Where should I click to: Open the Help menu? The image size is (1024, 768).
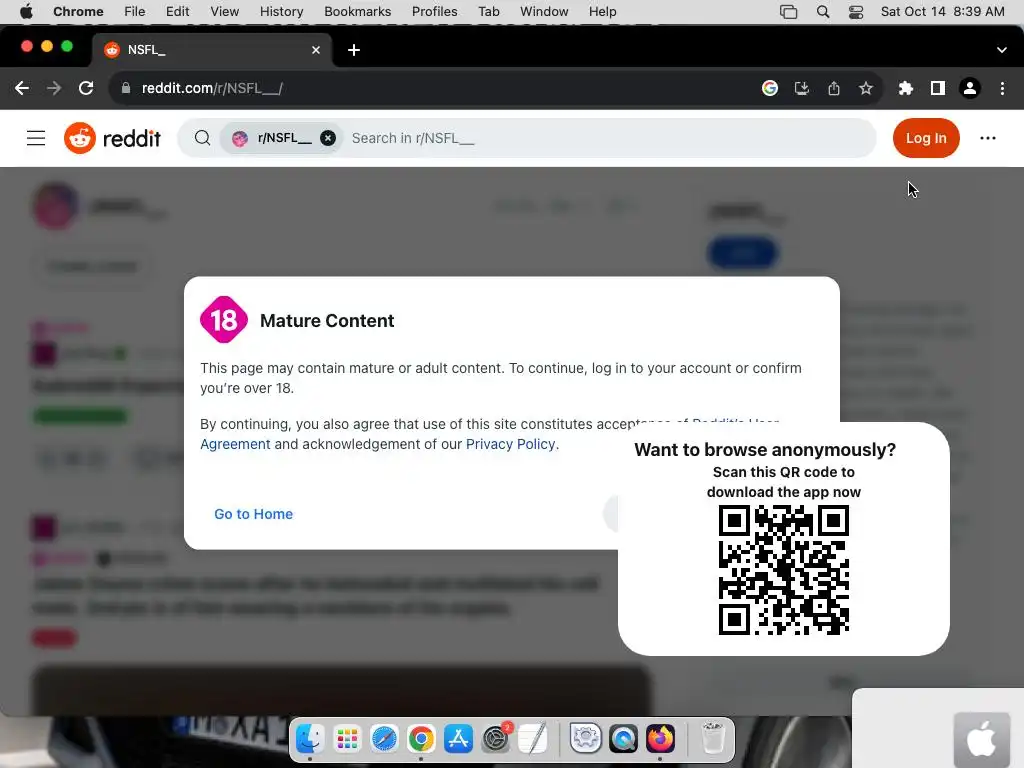click(x=602, y=11)
